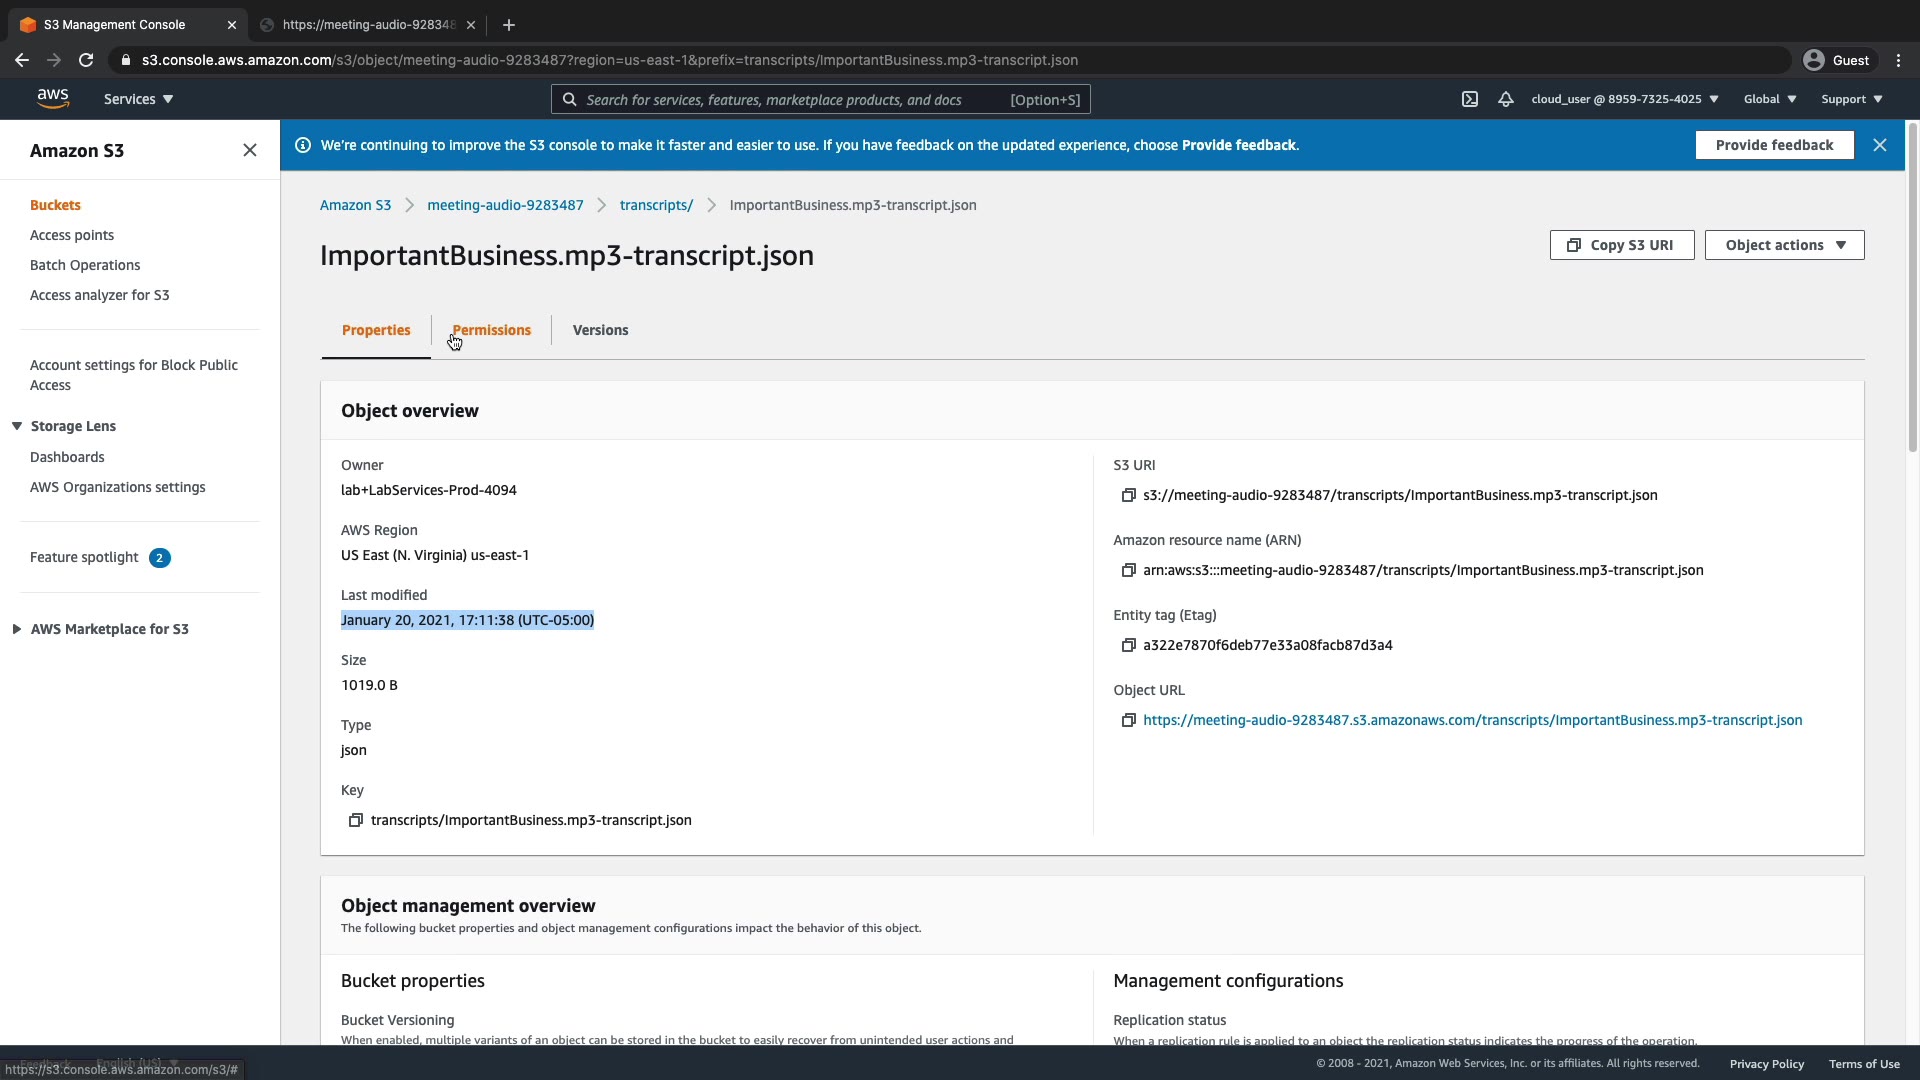Click the AWS logo home icon
Viewport: 1920px width, 1080px height.
53,98
